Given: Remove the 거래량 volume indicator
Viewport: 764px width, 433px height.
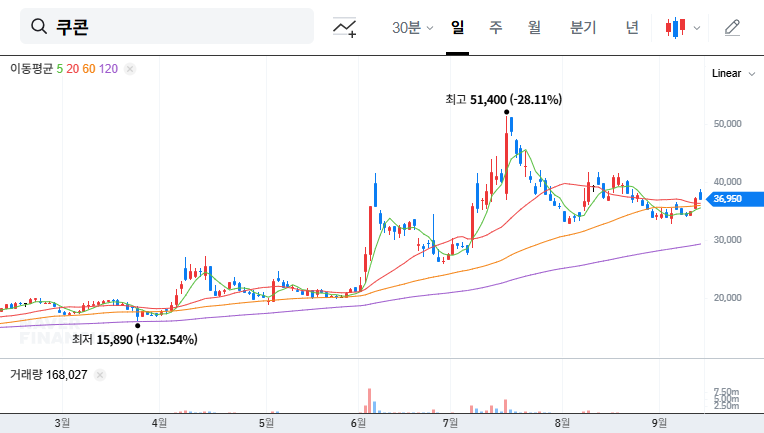Looking at the screenshot, I should (99, 375).
